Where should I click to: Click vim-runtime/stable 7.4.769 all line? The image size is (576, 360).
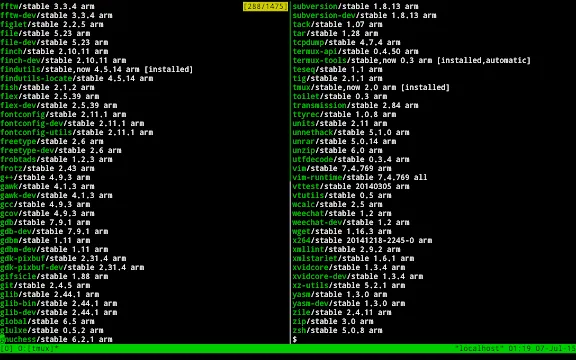pyautogui.click(x=360, y=177)
